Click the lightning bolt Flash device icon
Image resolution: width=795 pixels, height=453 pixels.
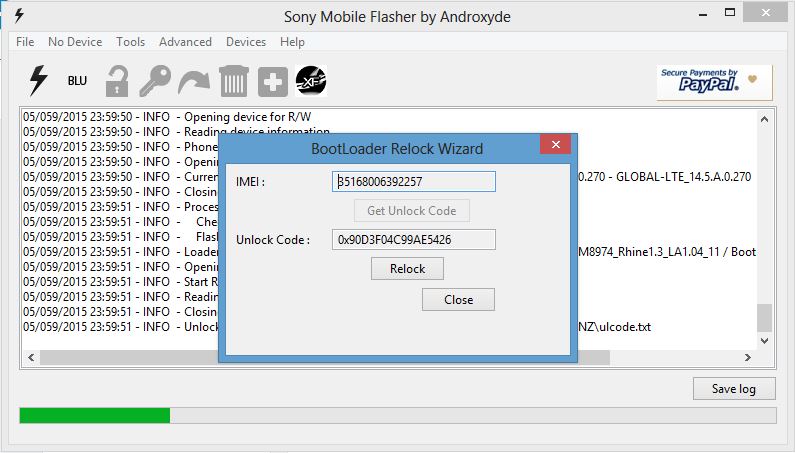[x=38, y=80]
